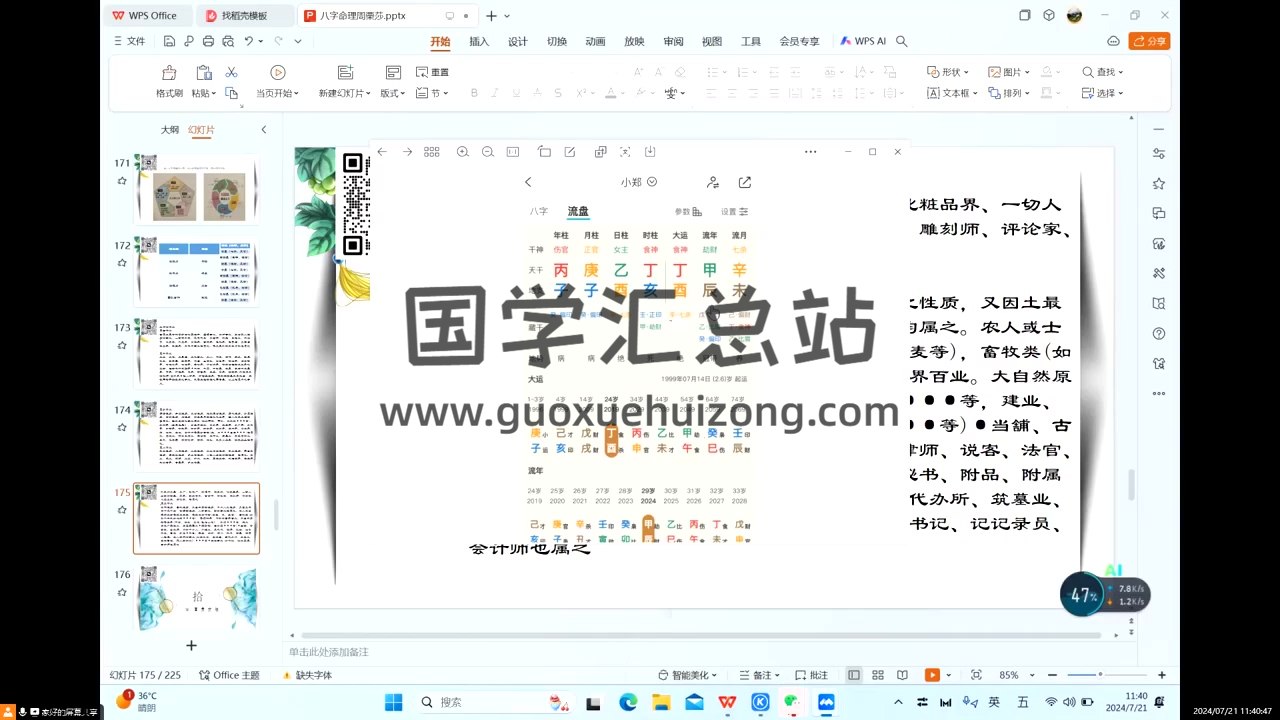Collapse the slide panel chevron

click(x=264, y=130)
